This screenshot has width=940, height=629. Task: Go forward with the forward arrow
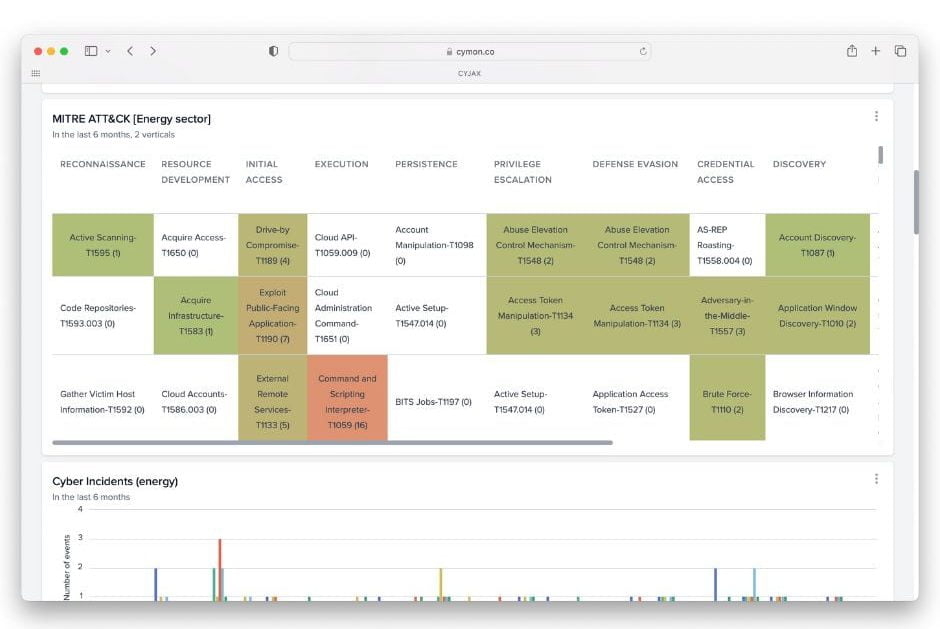click(x=153, y=51)
